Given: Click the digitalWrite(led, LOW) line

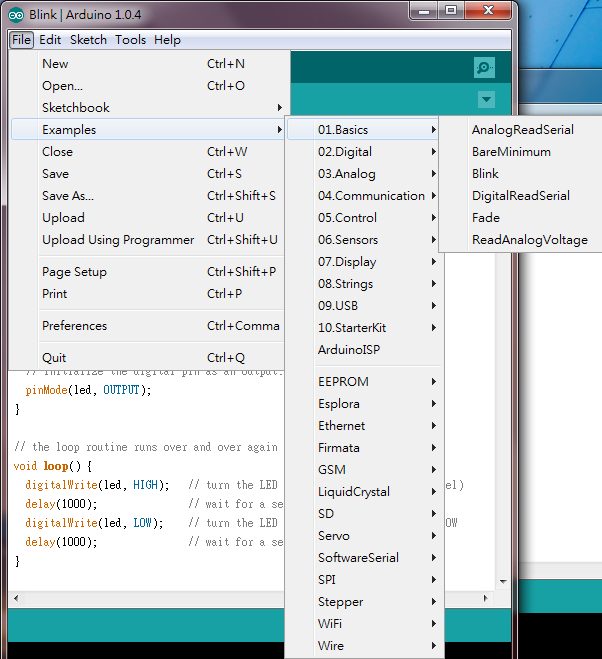Looking at the screenshot, I should pos(94,523).
